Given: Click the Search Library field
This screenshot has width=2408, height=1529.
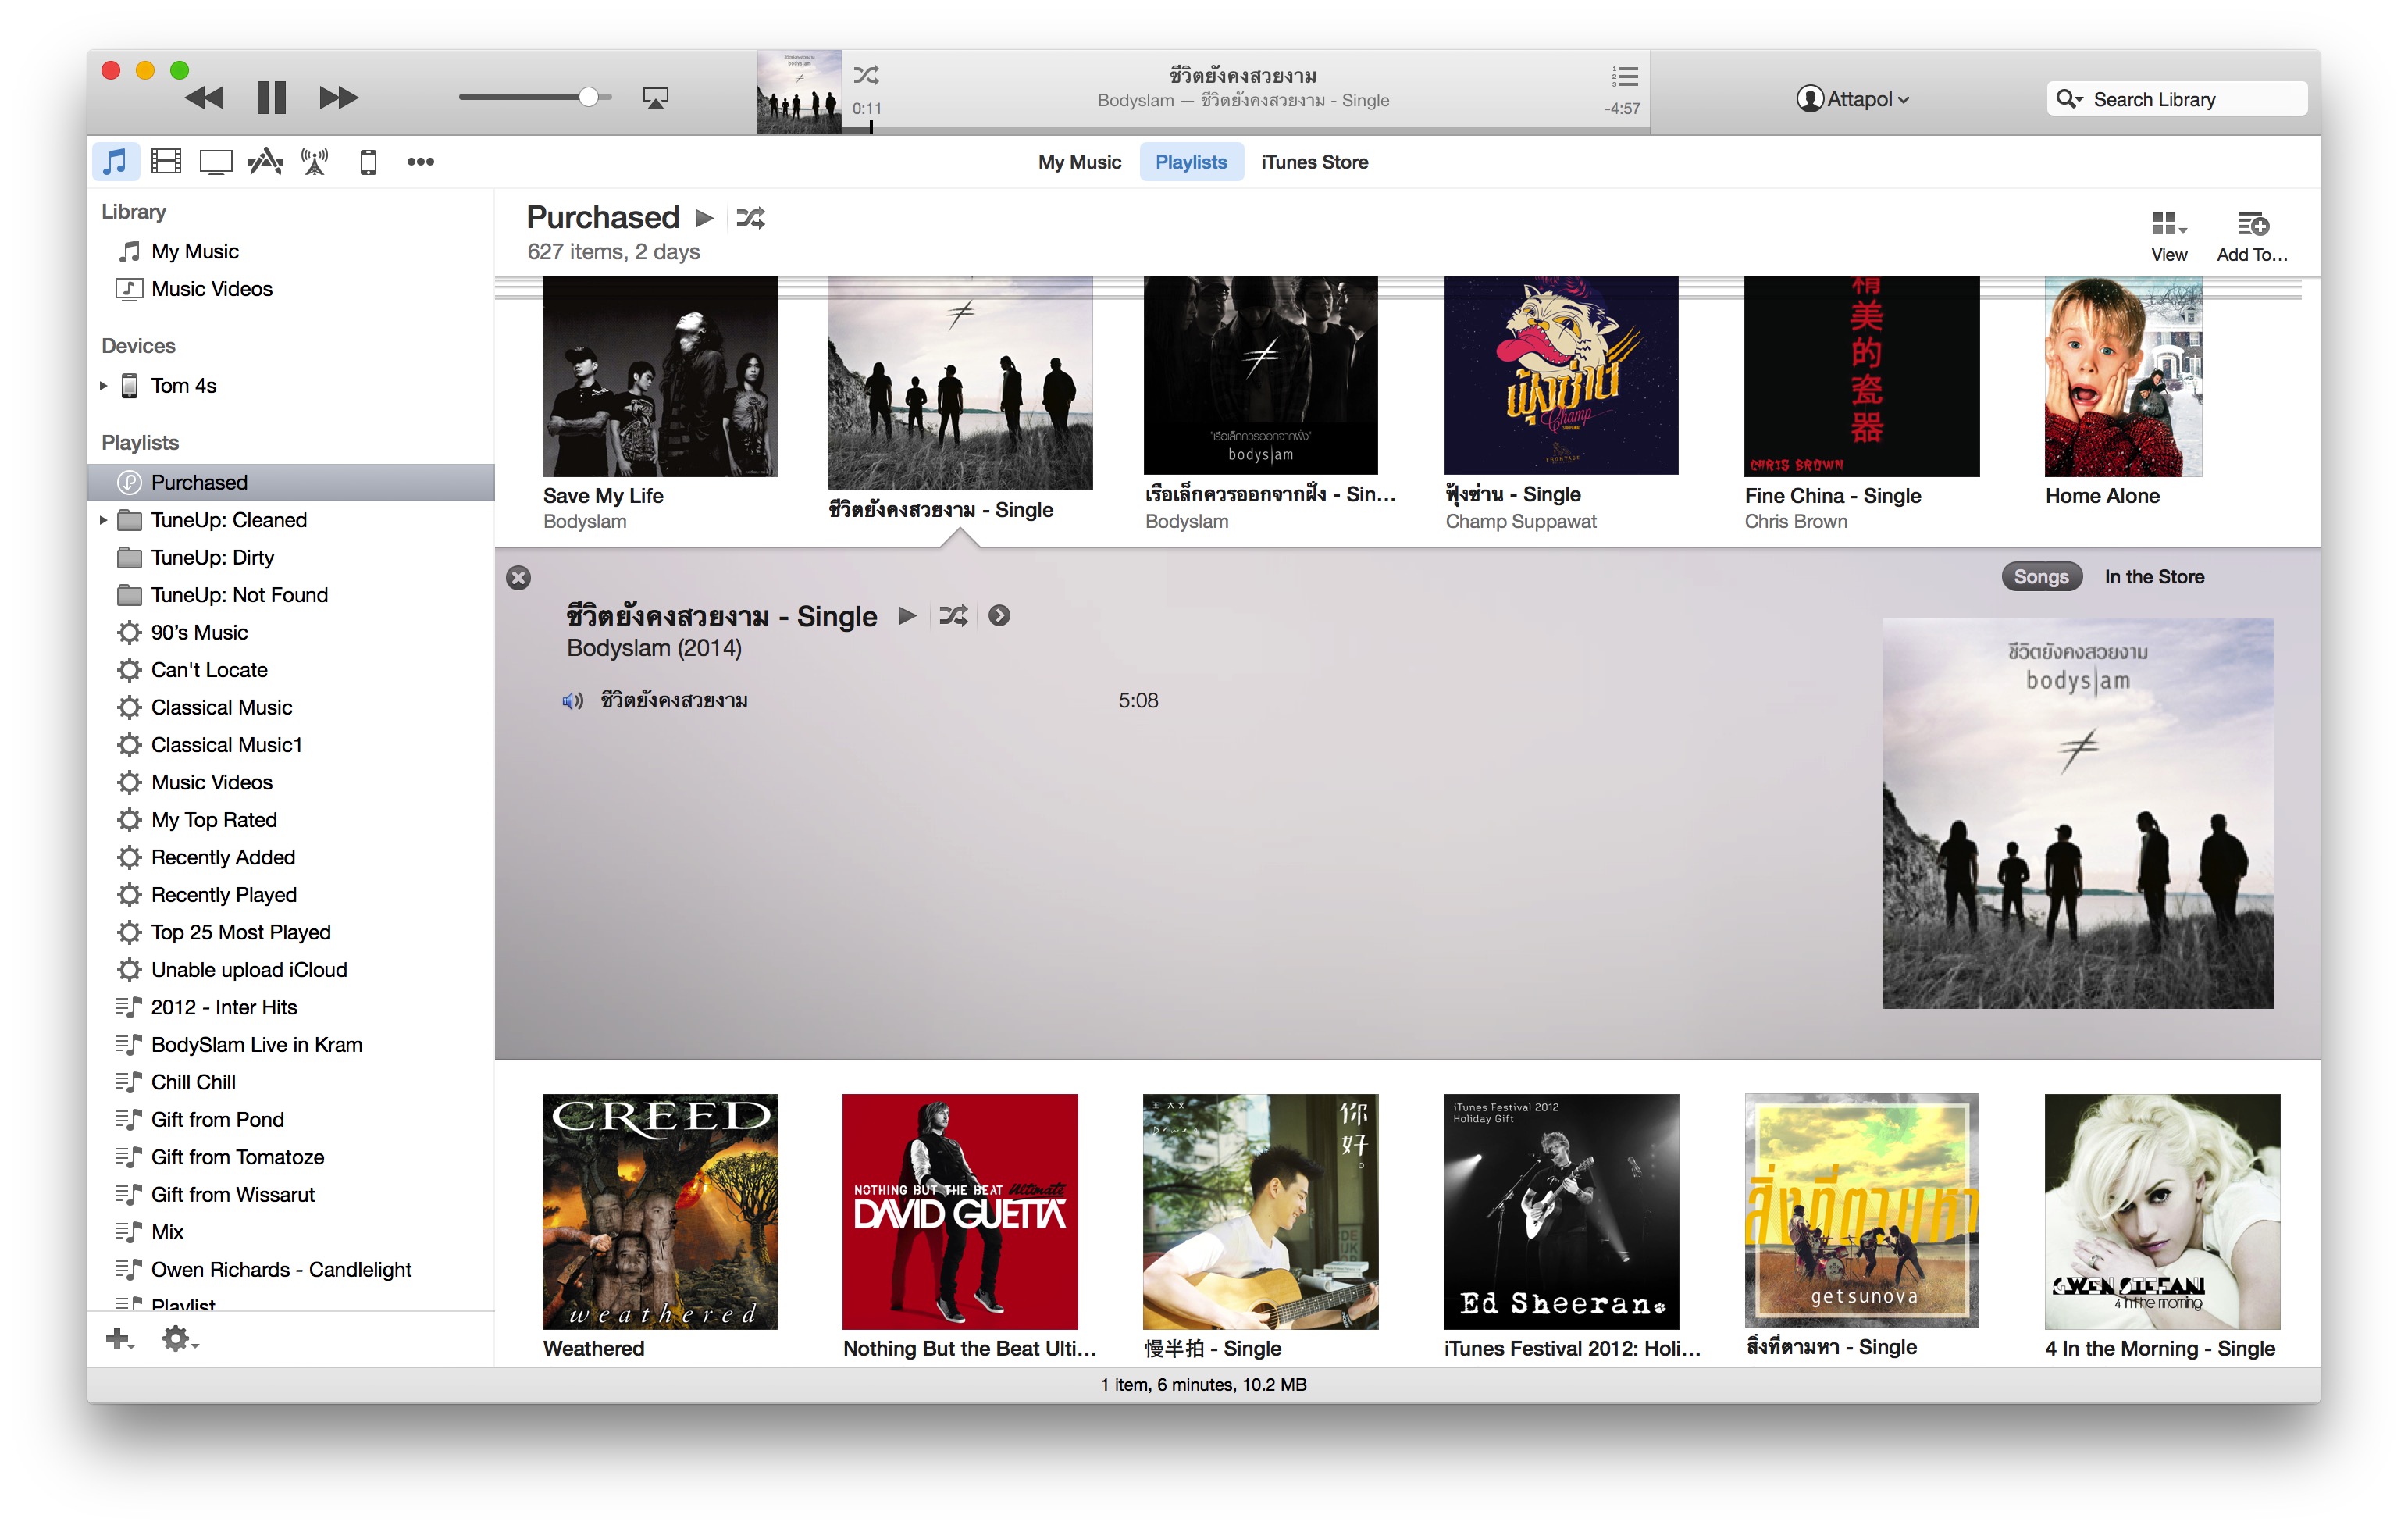Looking at the screenshot, I should [2176, 99].
